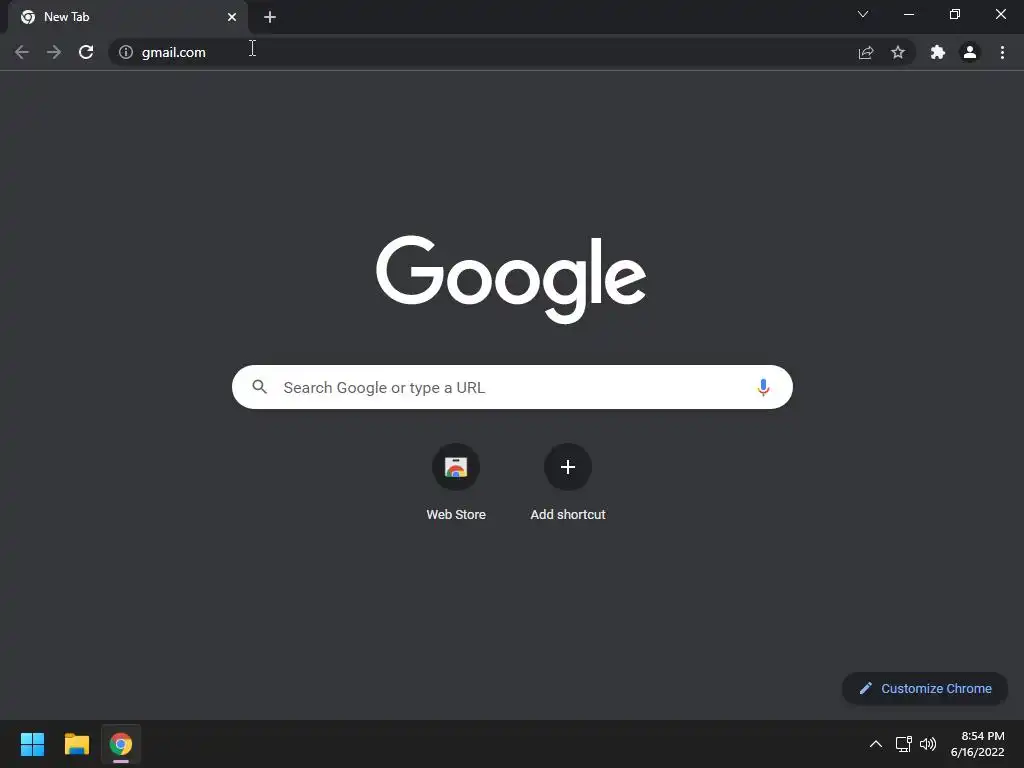This screenshot has height=768, width=1024.
Task: Open the Windows Start menu
Action: [32, 744]
